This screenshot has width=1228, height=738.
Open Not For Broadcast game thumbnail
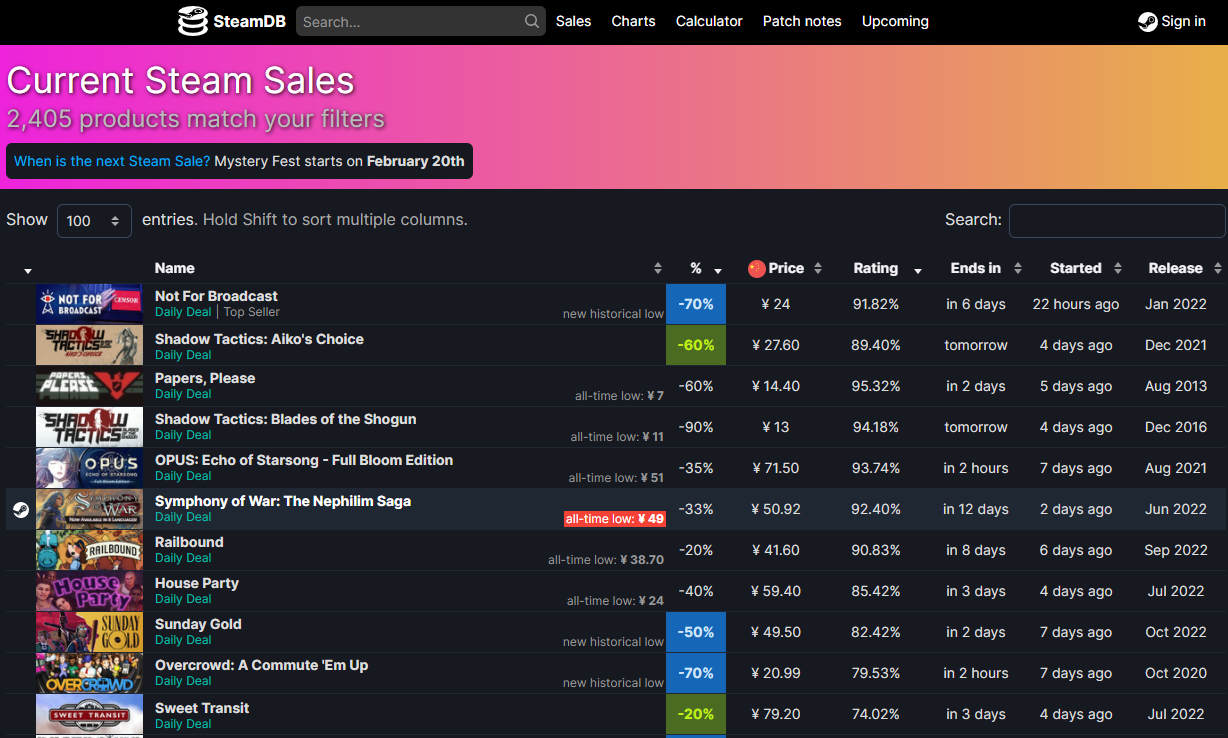click(x=89, y=304)
